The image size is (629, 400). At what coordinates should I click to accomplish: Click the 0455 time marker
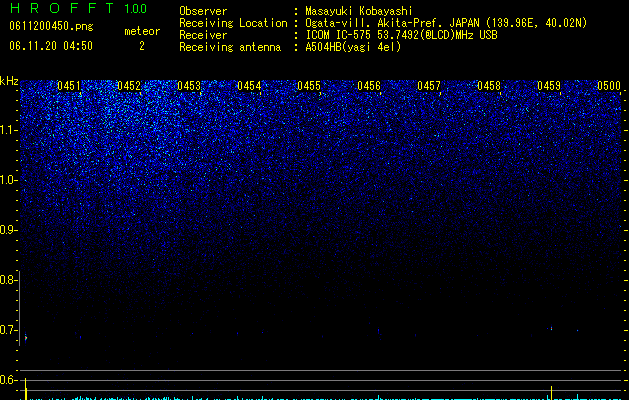pyautogui.click(x=309, y=86)
